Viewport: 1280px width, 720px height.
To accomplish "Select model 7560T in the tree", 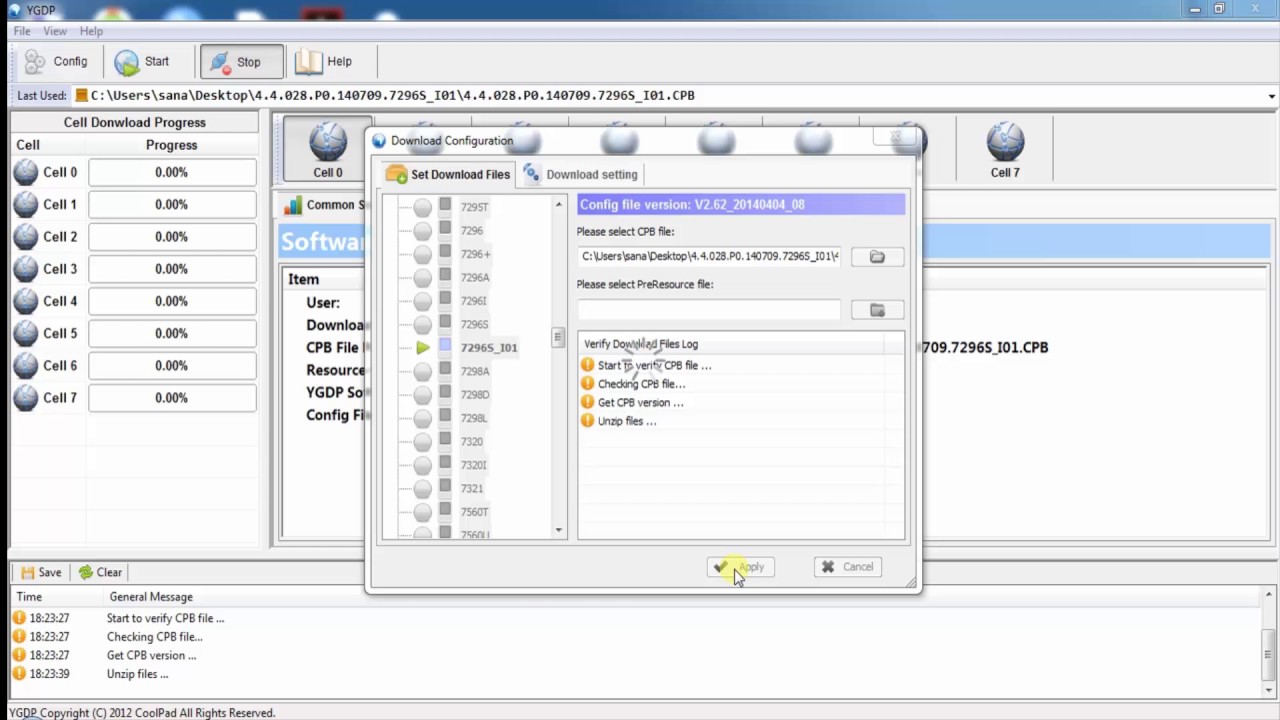I will click(x=474, y=512).
